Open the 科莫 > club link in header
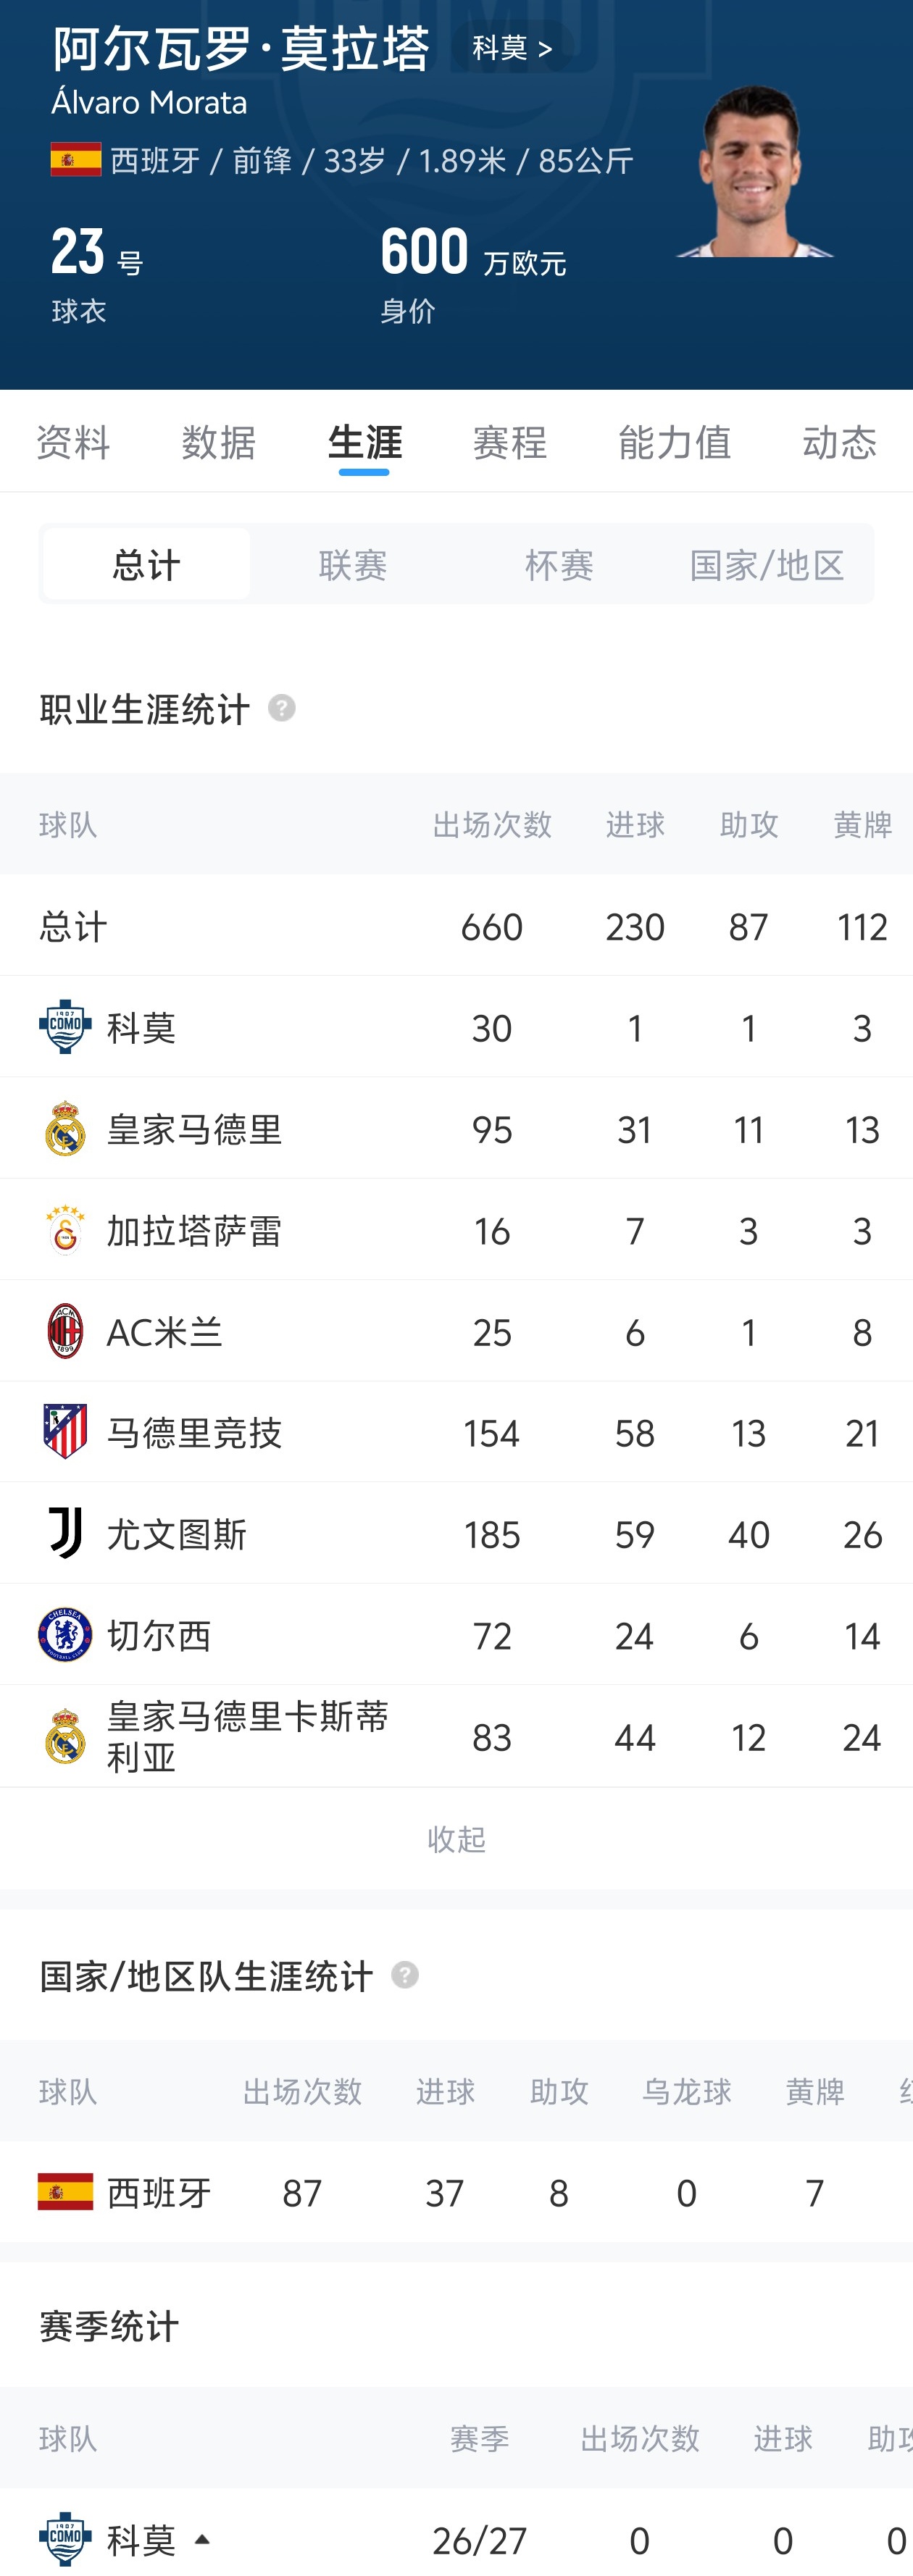 pyautogui.click(x=512, y=47)
